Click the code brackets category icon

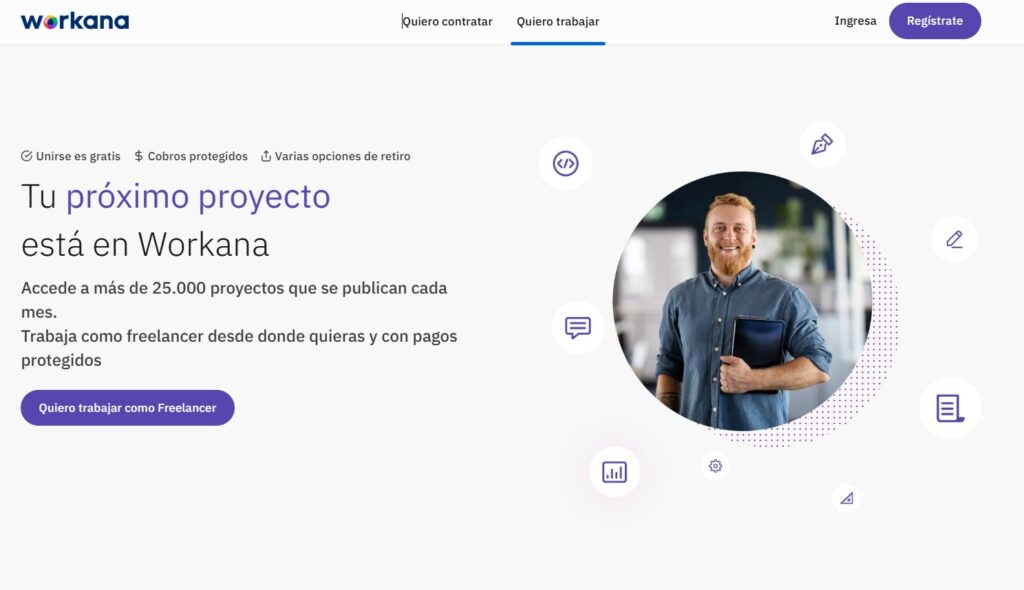(566, 163)
